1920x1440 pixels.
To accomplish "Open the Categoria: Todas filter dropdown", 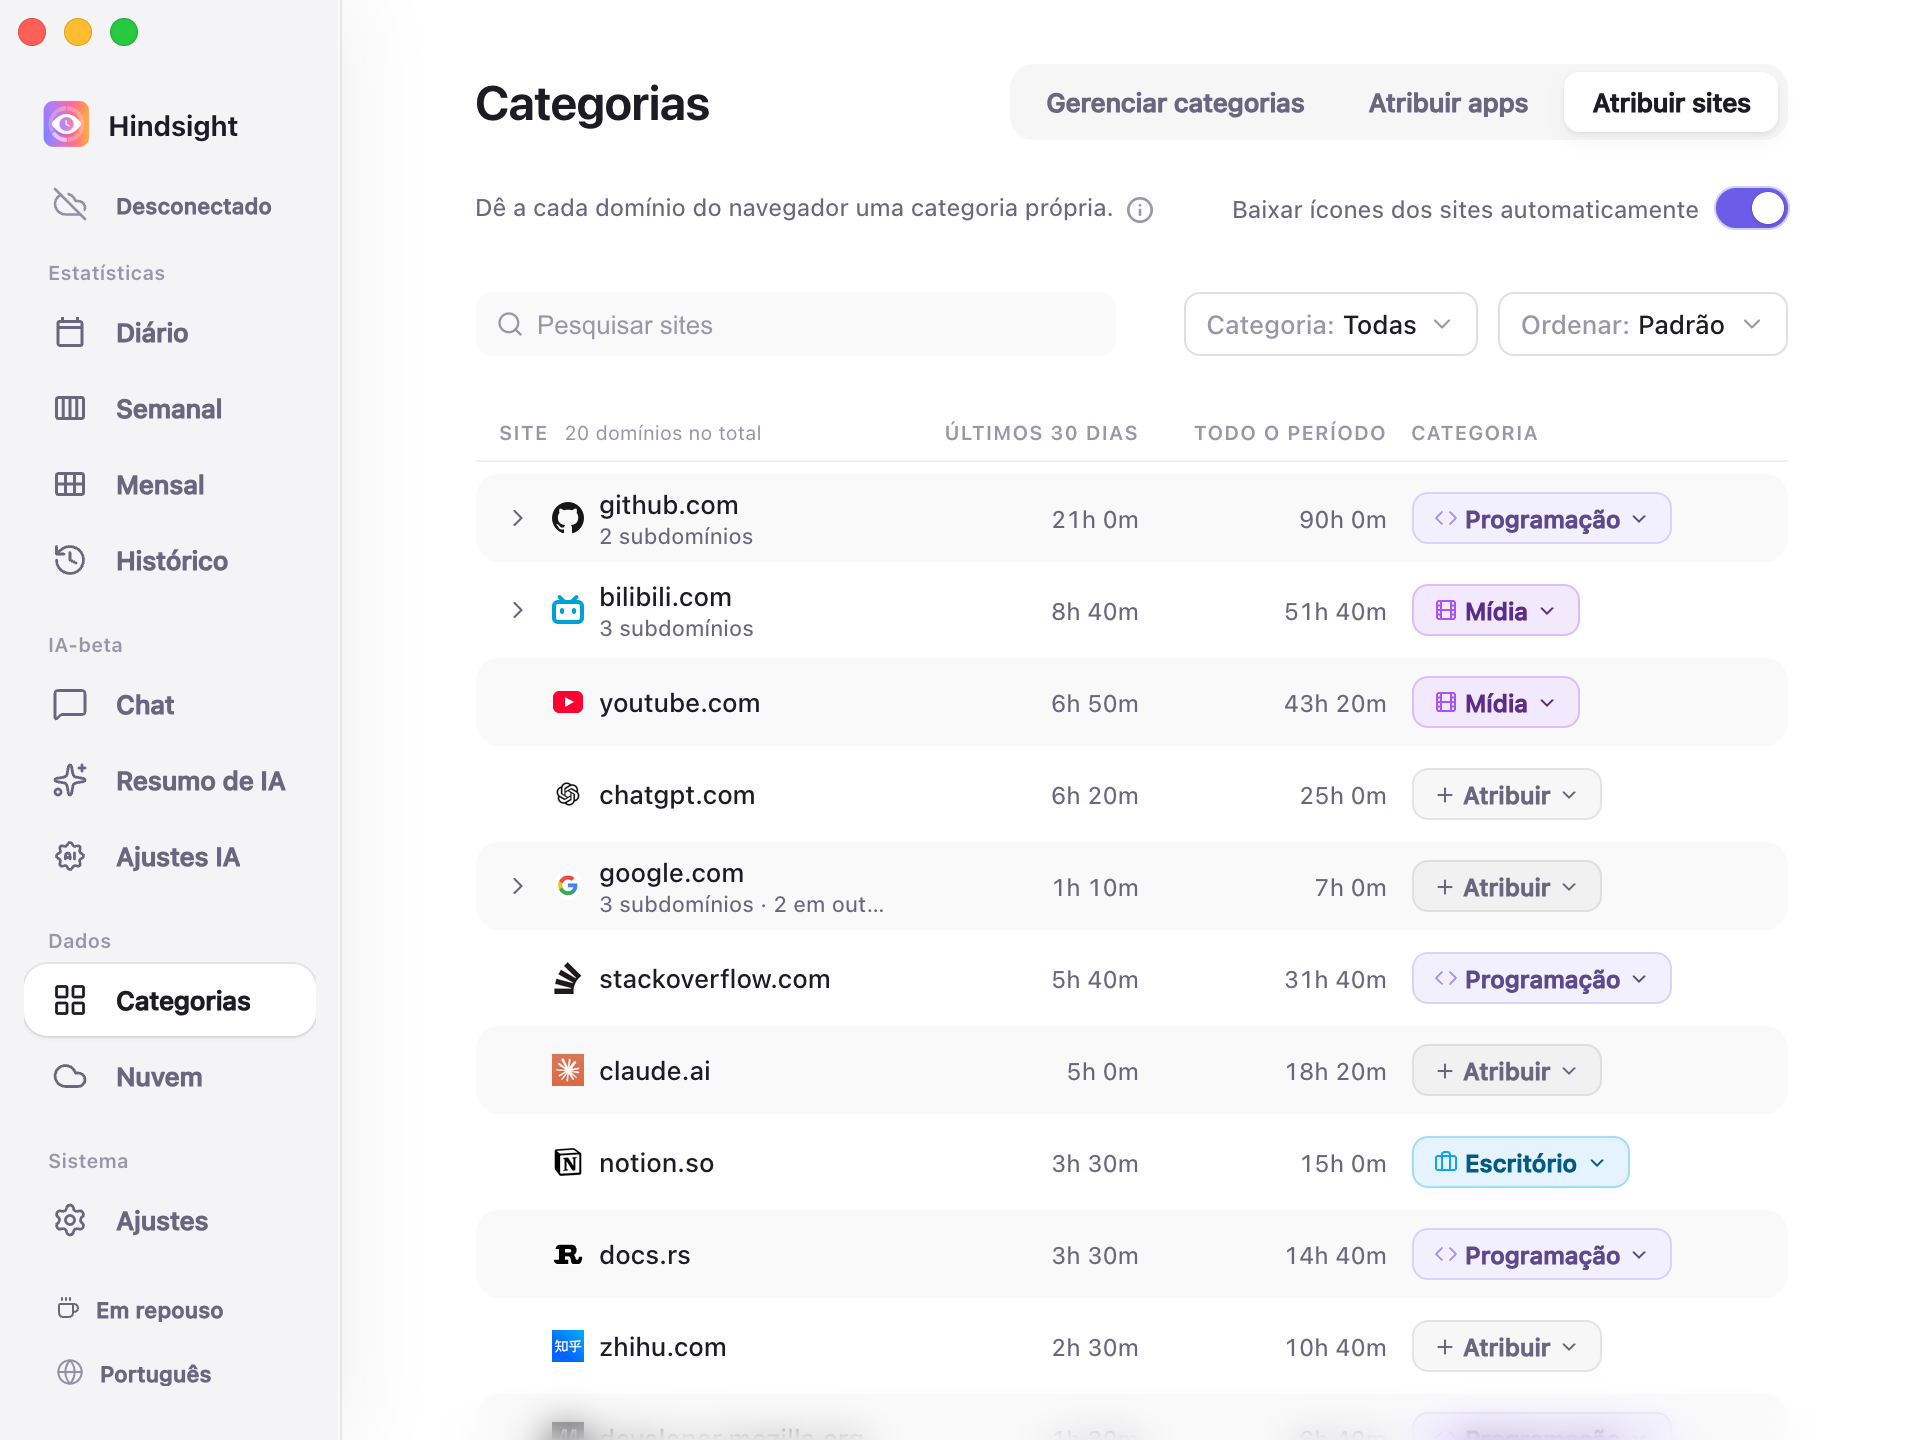I will (1330, 324).
